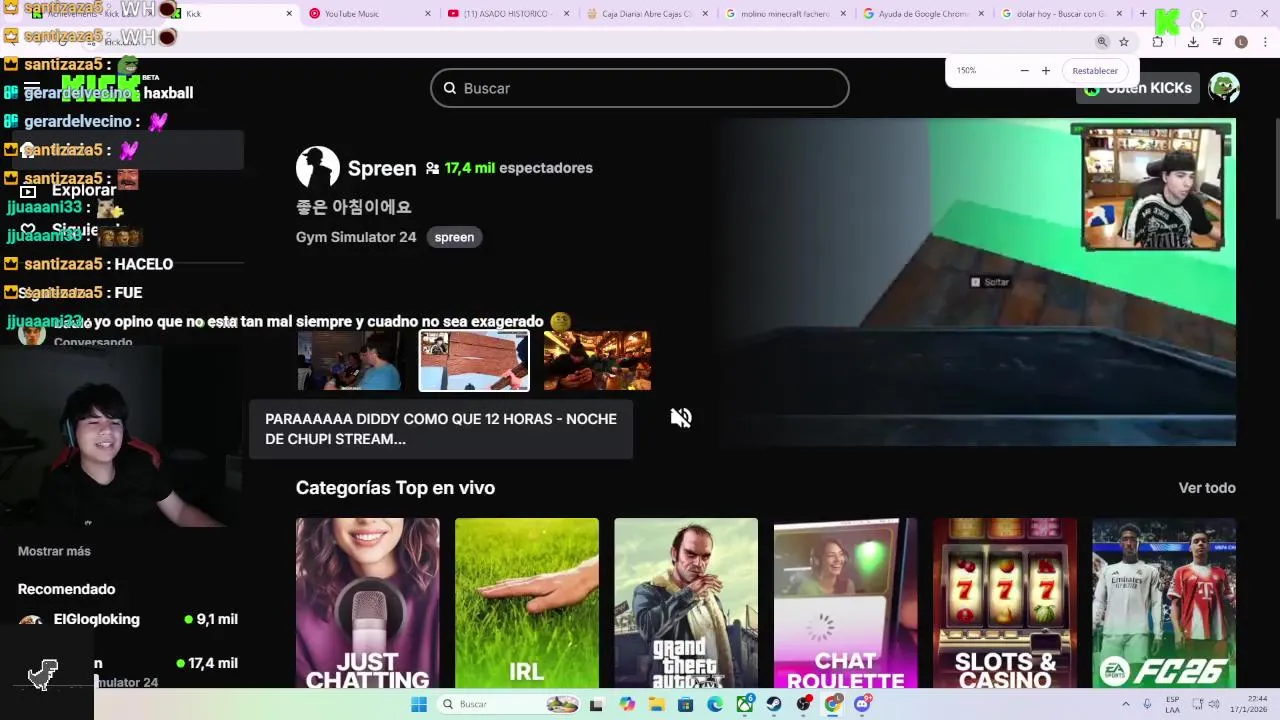Image resolution: width=1280 pixels, height=720 pixels.
Task: Open the ESP LAA language switcher
Action: pos(1172,704)
